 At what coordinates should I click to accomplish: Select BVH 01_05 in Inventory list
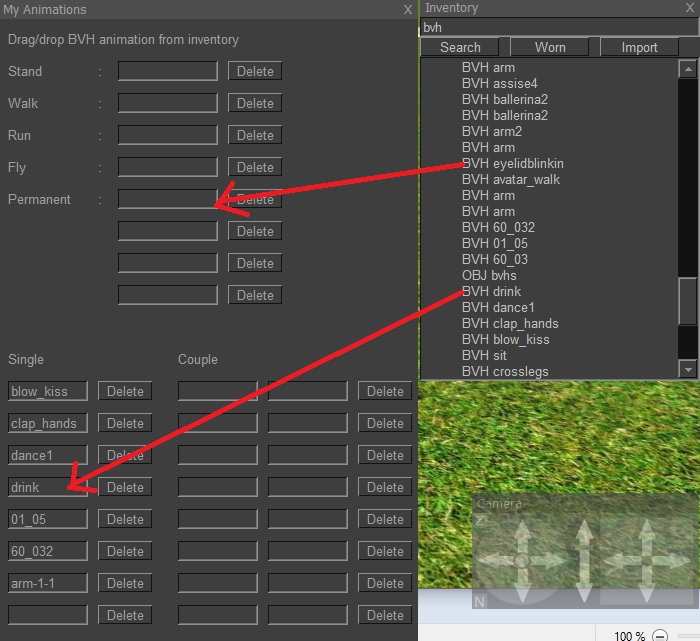click(495, 244)
